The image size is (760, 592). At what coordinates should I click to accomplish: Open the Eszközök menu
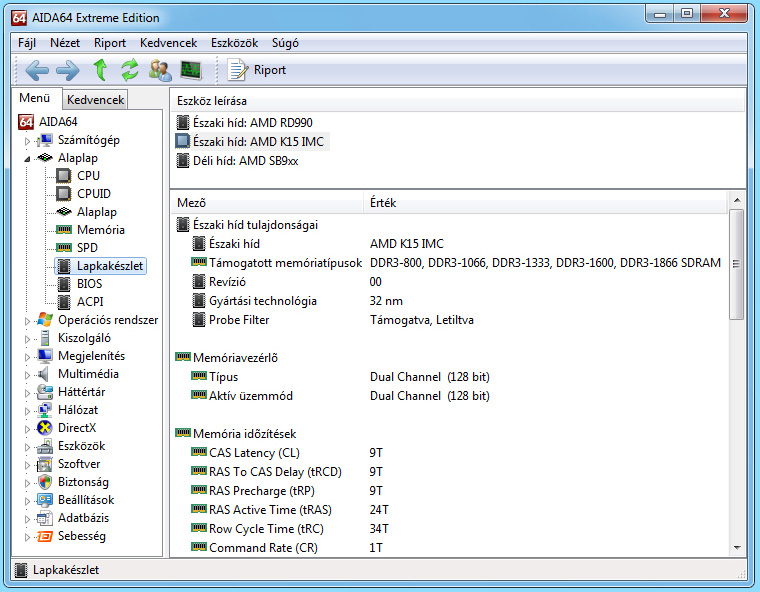[x=234, y=43]
